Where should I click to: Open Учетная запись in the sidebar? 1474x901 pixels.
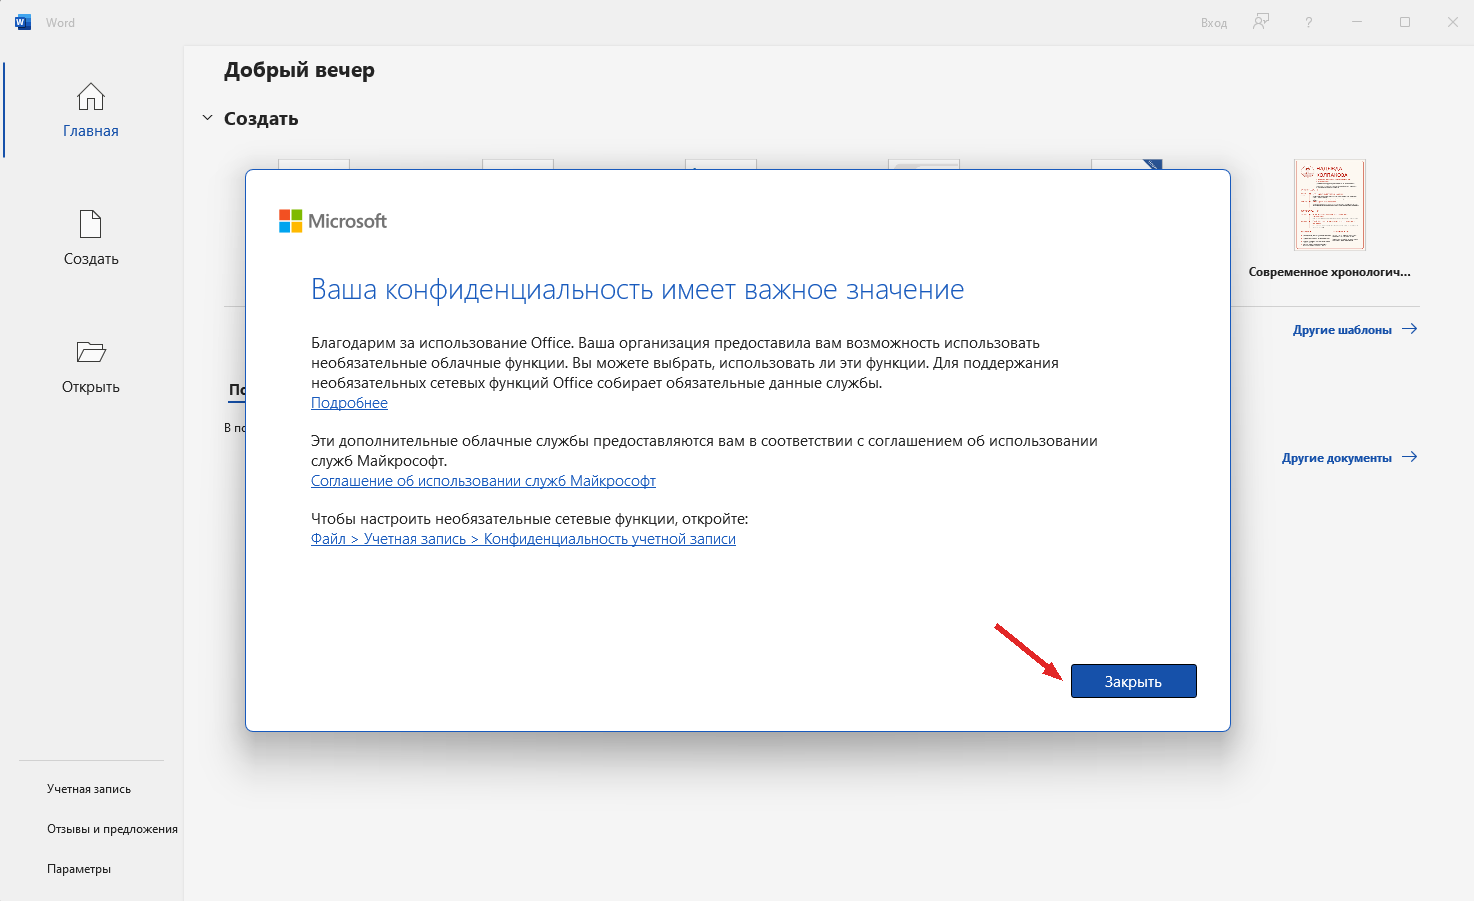point(89,789)
